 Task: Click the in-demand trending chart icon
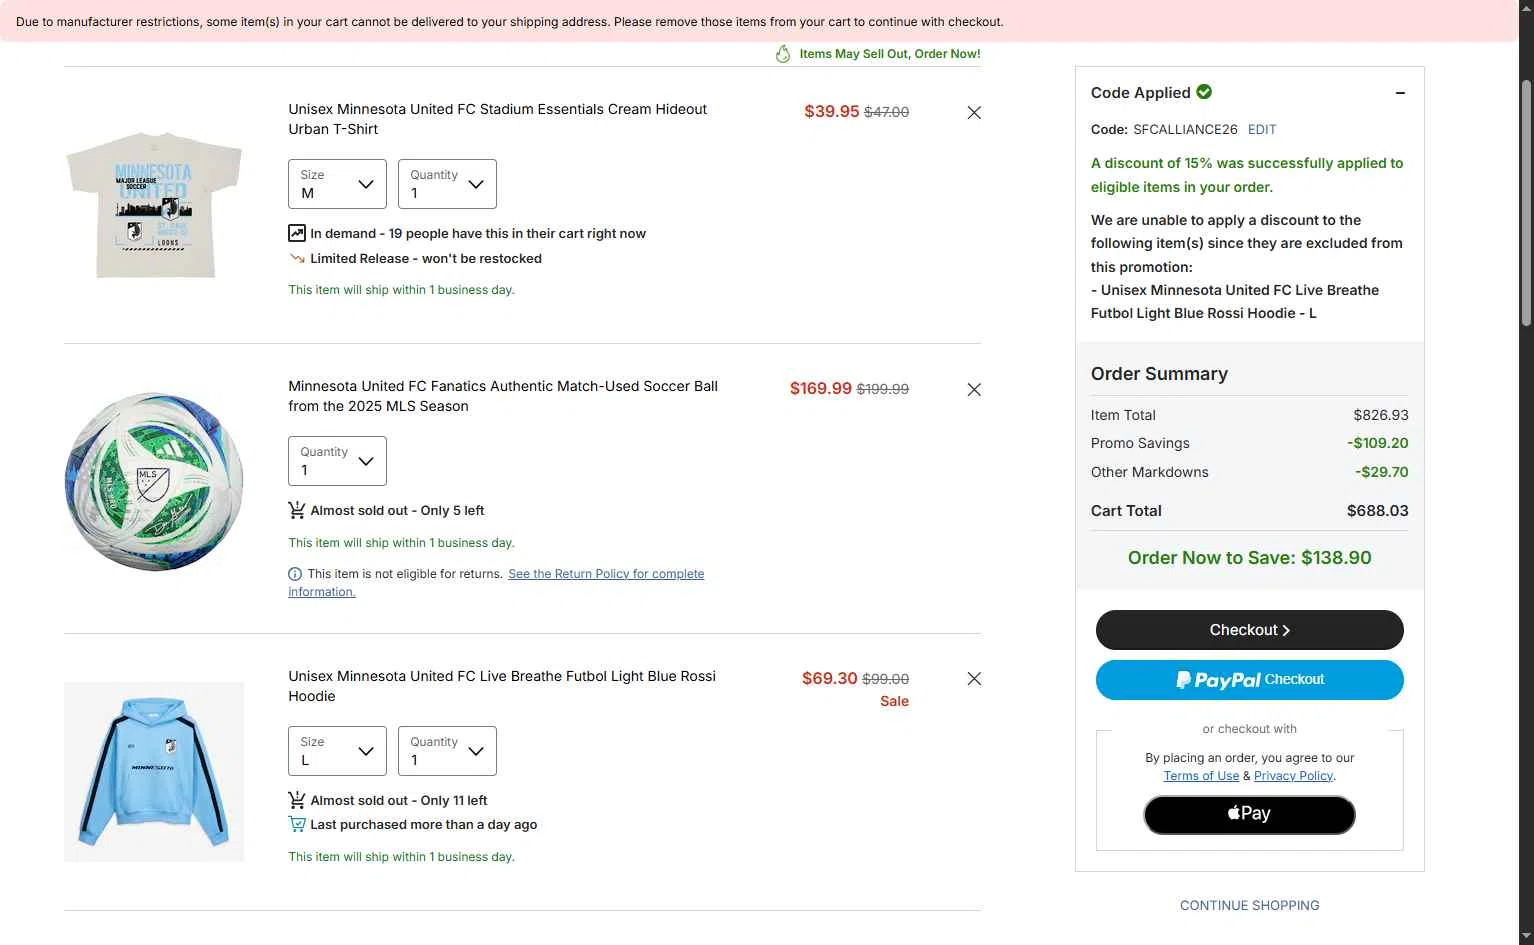click(x=297, y=233)
